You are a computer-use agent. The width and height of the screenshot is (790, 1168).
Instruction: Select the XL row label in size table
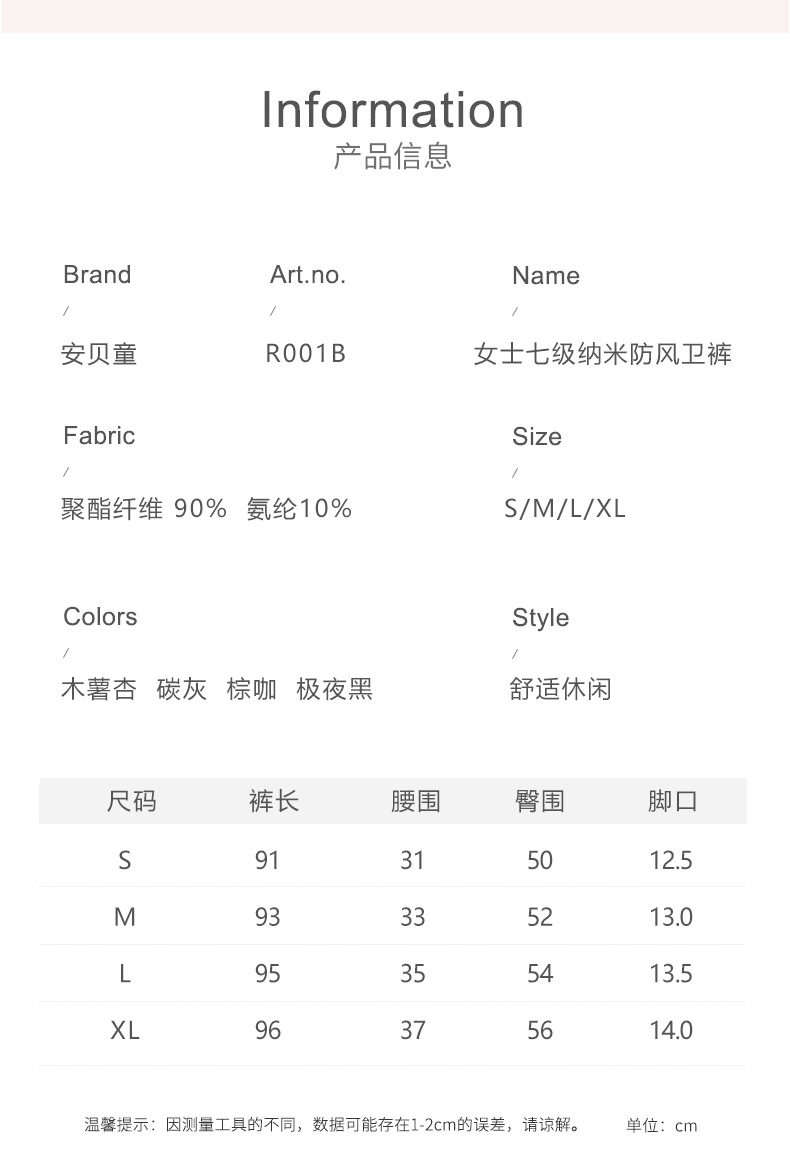[125, 1030]
